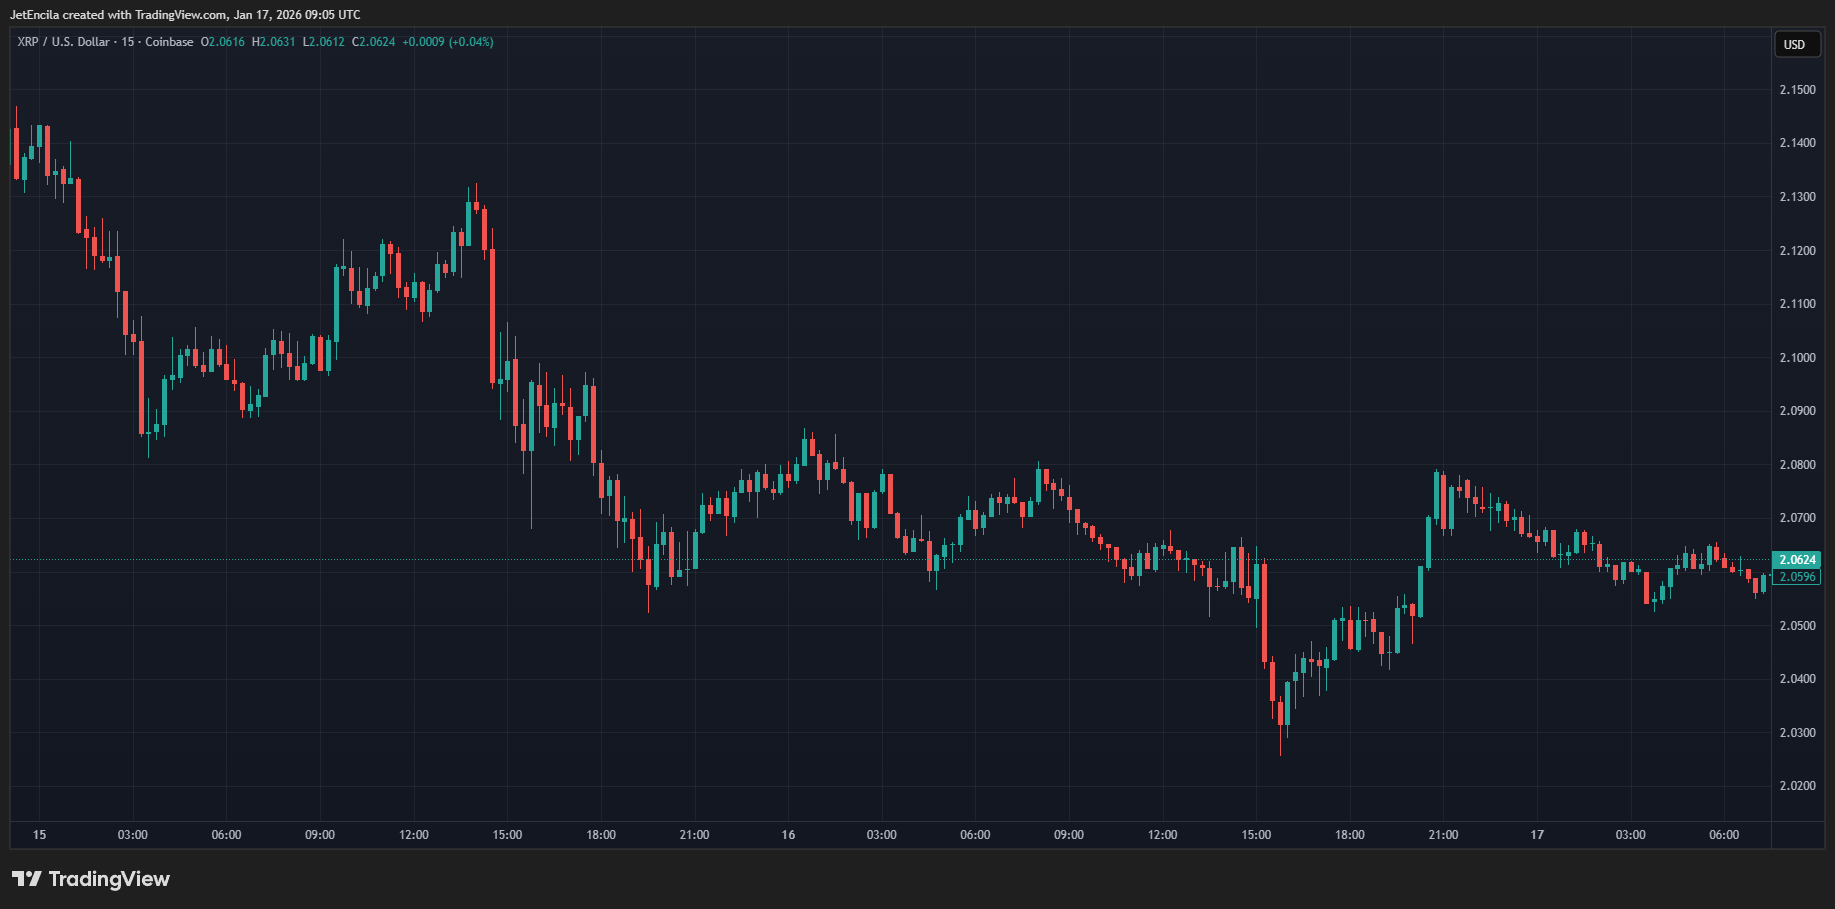Viewport: 1835px width, 909px height.
Task: Click the 16 date label on time axis
Action: 787,834
